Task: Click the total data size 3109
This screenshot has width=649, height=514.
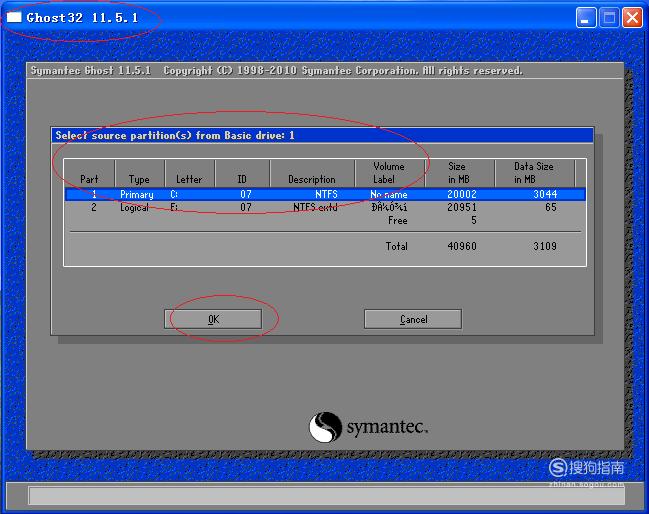Action: coord(545,246)
